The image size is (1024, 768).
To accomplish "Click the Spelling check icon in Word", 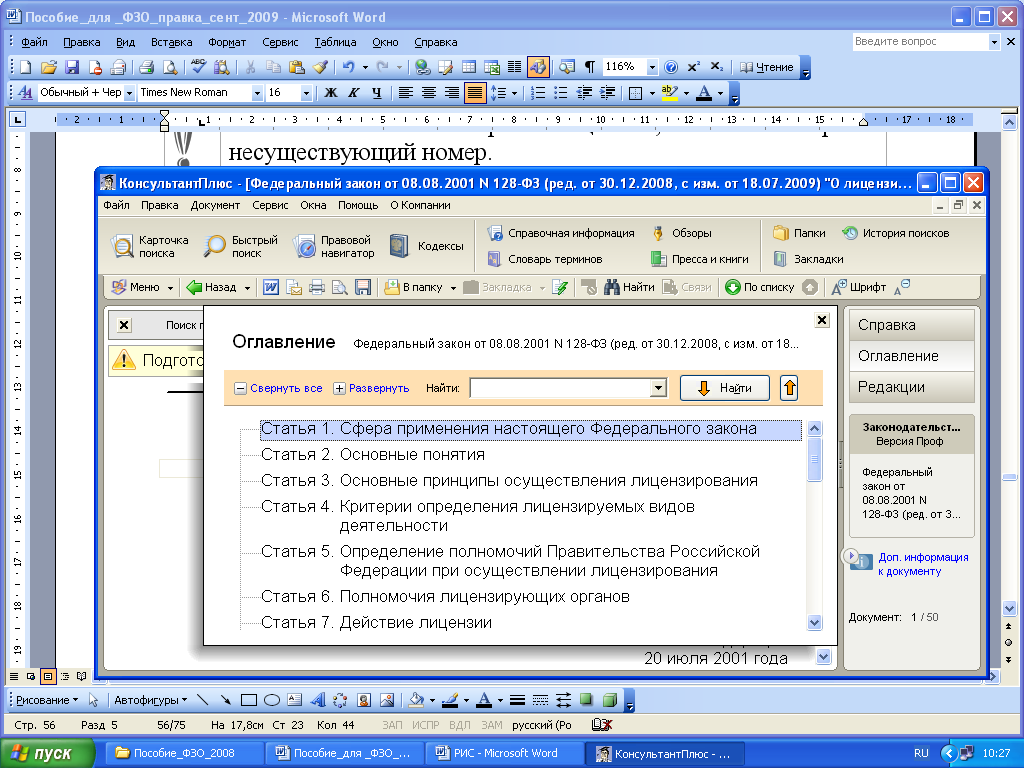I will pyautogui.click(x=198, y=67).
